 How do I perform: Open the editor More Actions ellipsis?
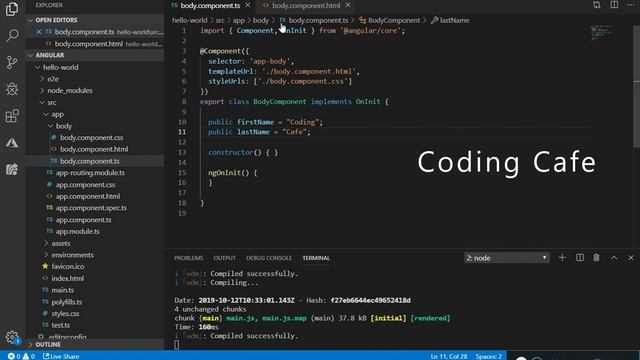pos(631,5)
